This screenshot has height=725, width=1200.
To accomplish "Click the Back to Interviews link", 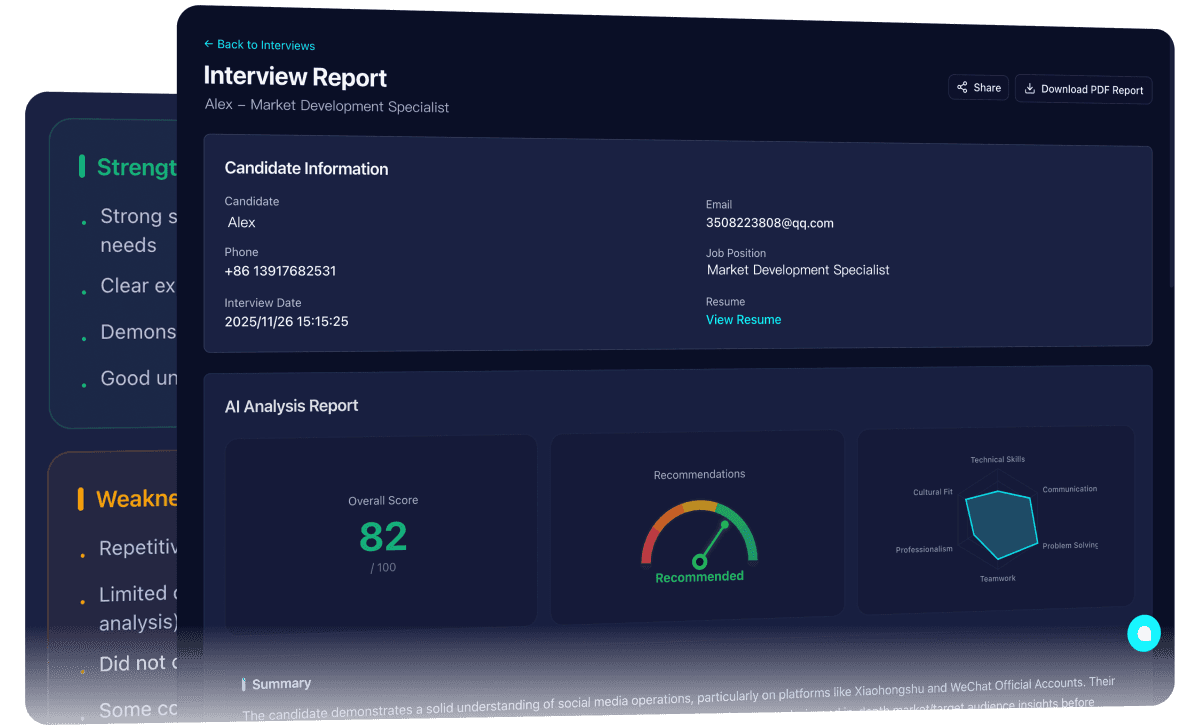I will pos(260,44).
